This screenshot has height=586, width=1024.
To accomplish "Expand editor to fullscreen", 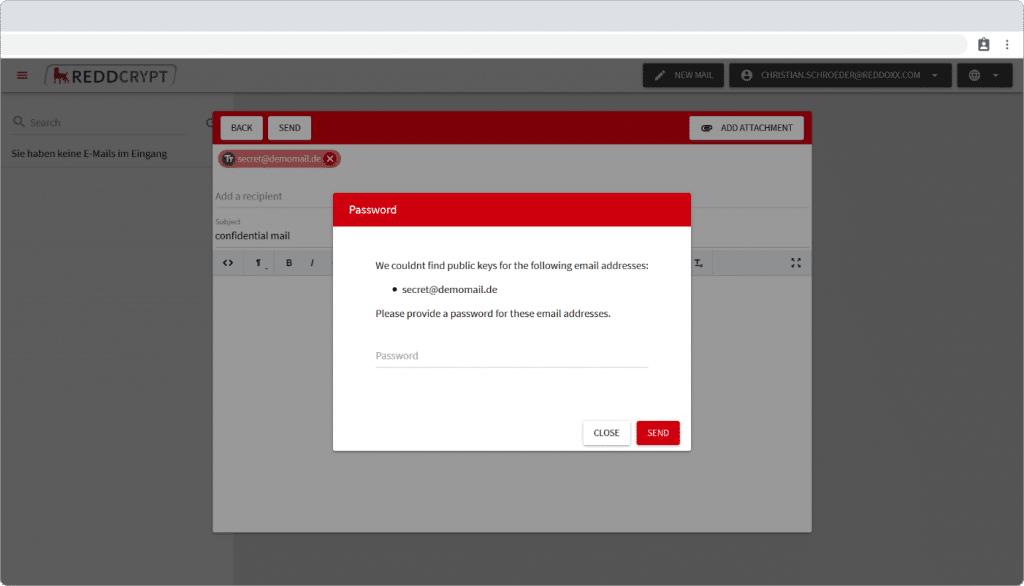I will (x=795, y=263).
